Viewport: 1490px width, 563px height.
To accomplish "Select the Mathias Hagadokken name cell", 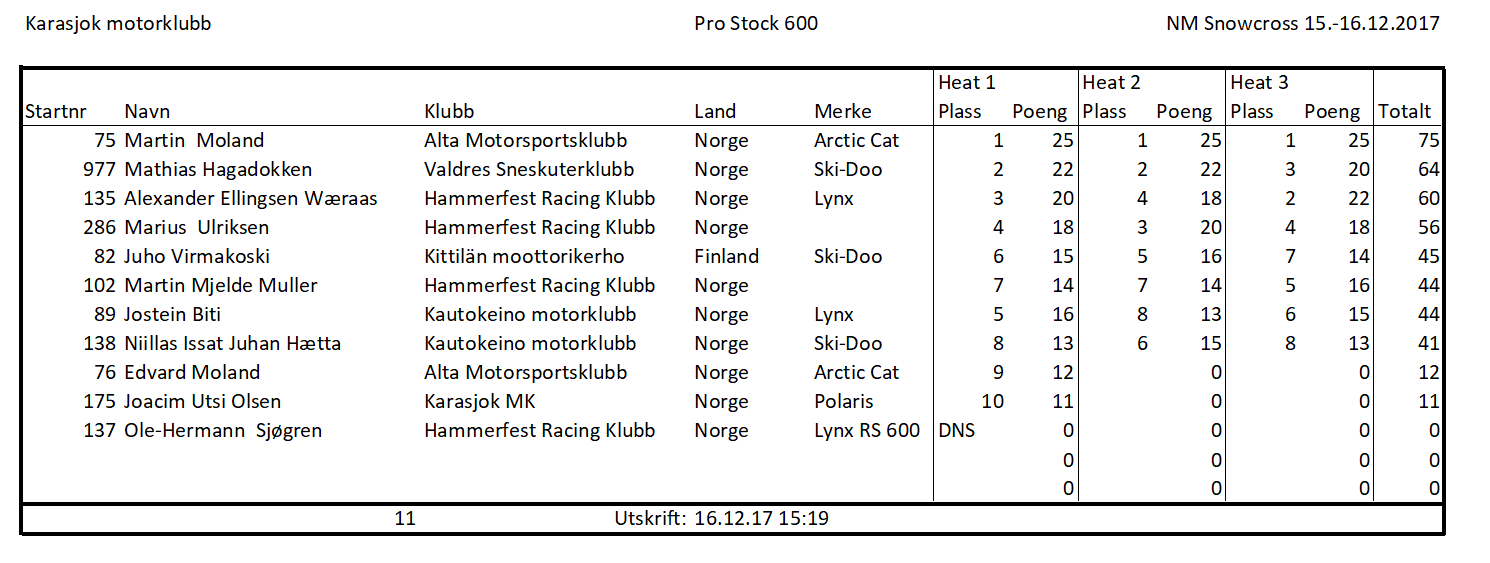I will point(218,170).
